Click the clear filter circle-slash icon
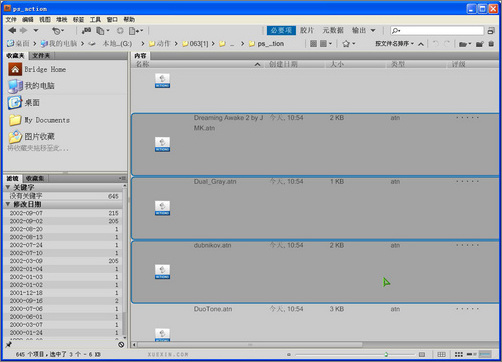The image size is (502, 362). click(x=121, y=344)
